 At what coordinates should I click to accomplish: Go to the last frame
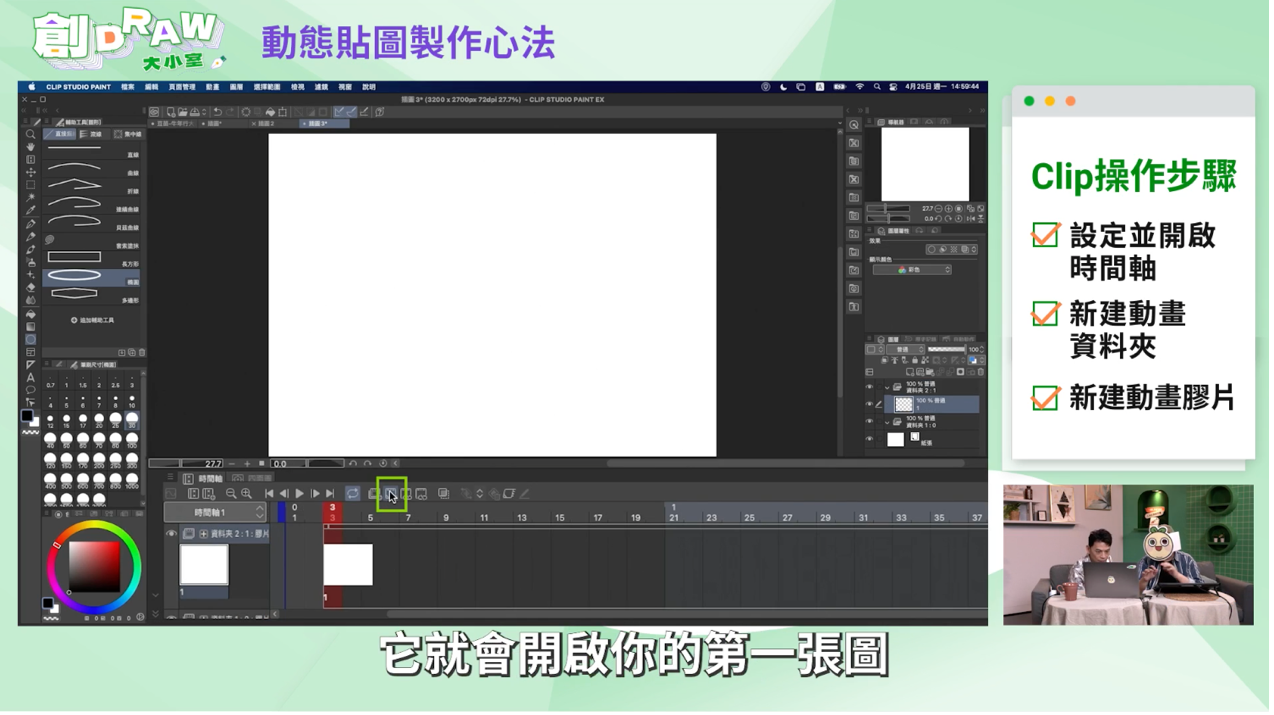coord(330,493)
